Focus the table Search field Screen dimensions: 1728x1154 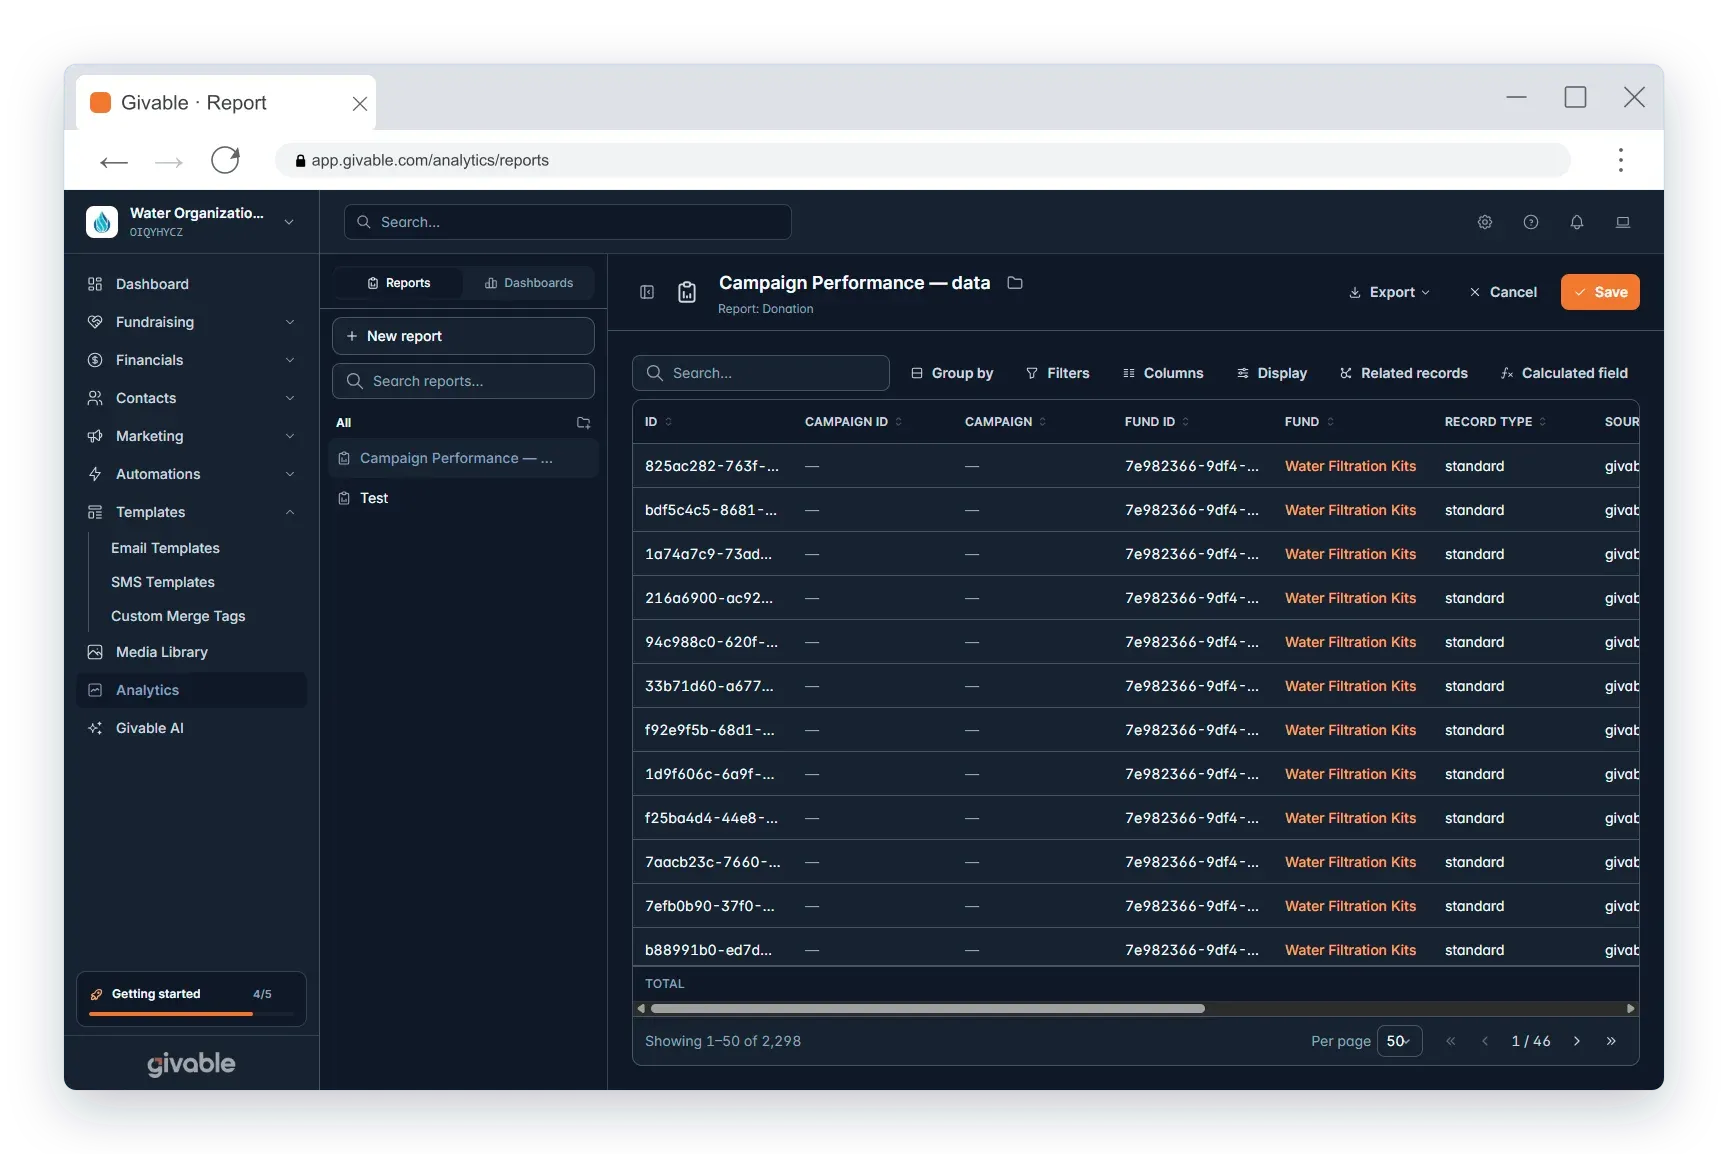pyautogui.click(x=761, y=373)
